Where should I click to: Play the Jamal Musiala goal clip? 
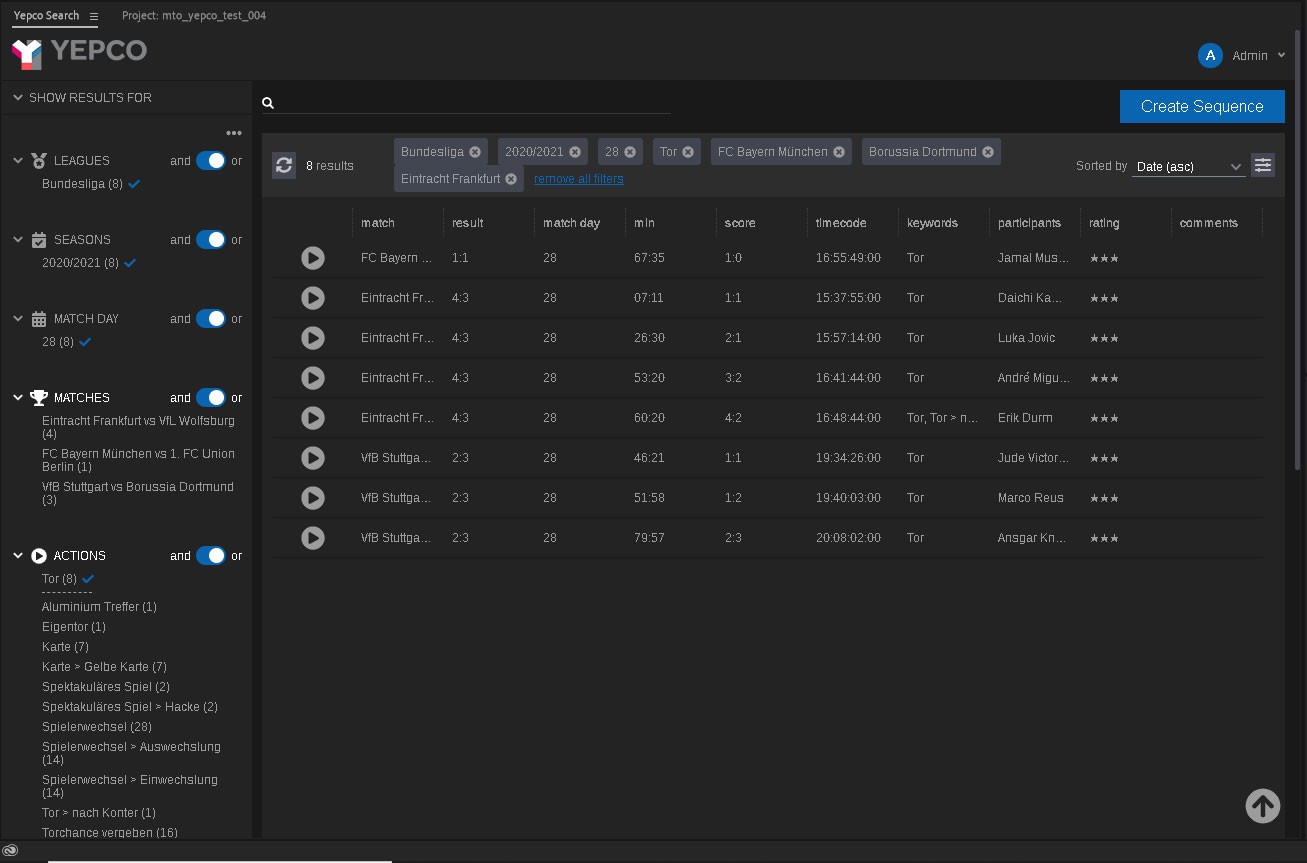click(313, 258)
